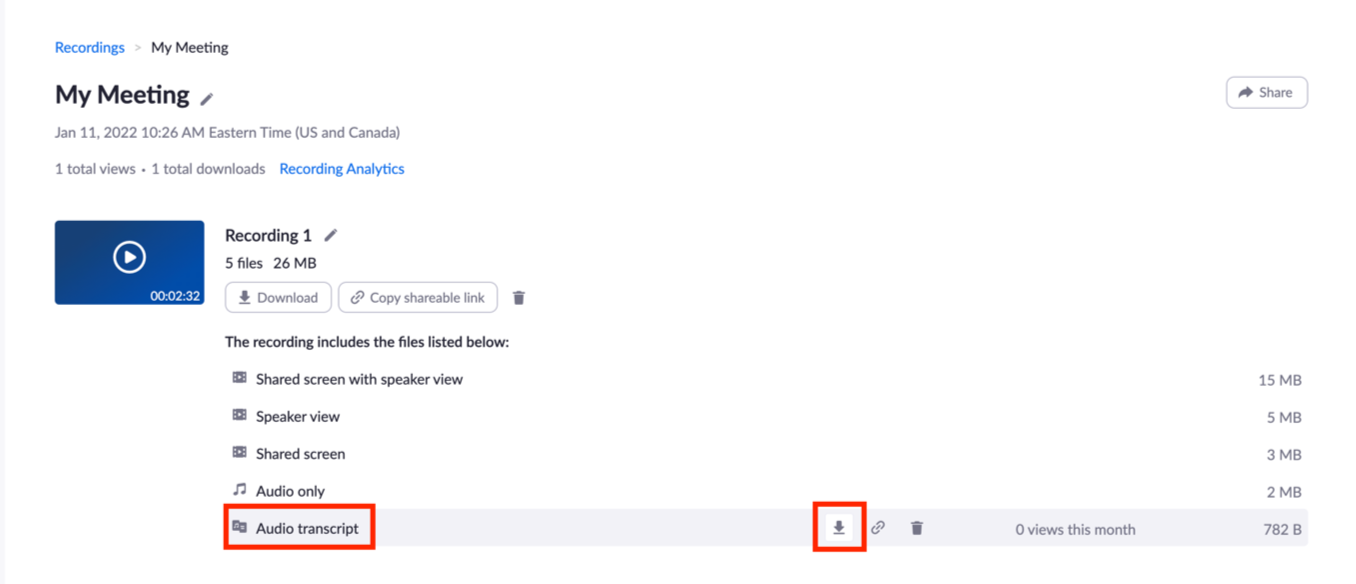Select the Audio only file row
This screenshot has height=584, width=1356.
pos(766,491)
